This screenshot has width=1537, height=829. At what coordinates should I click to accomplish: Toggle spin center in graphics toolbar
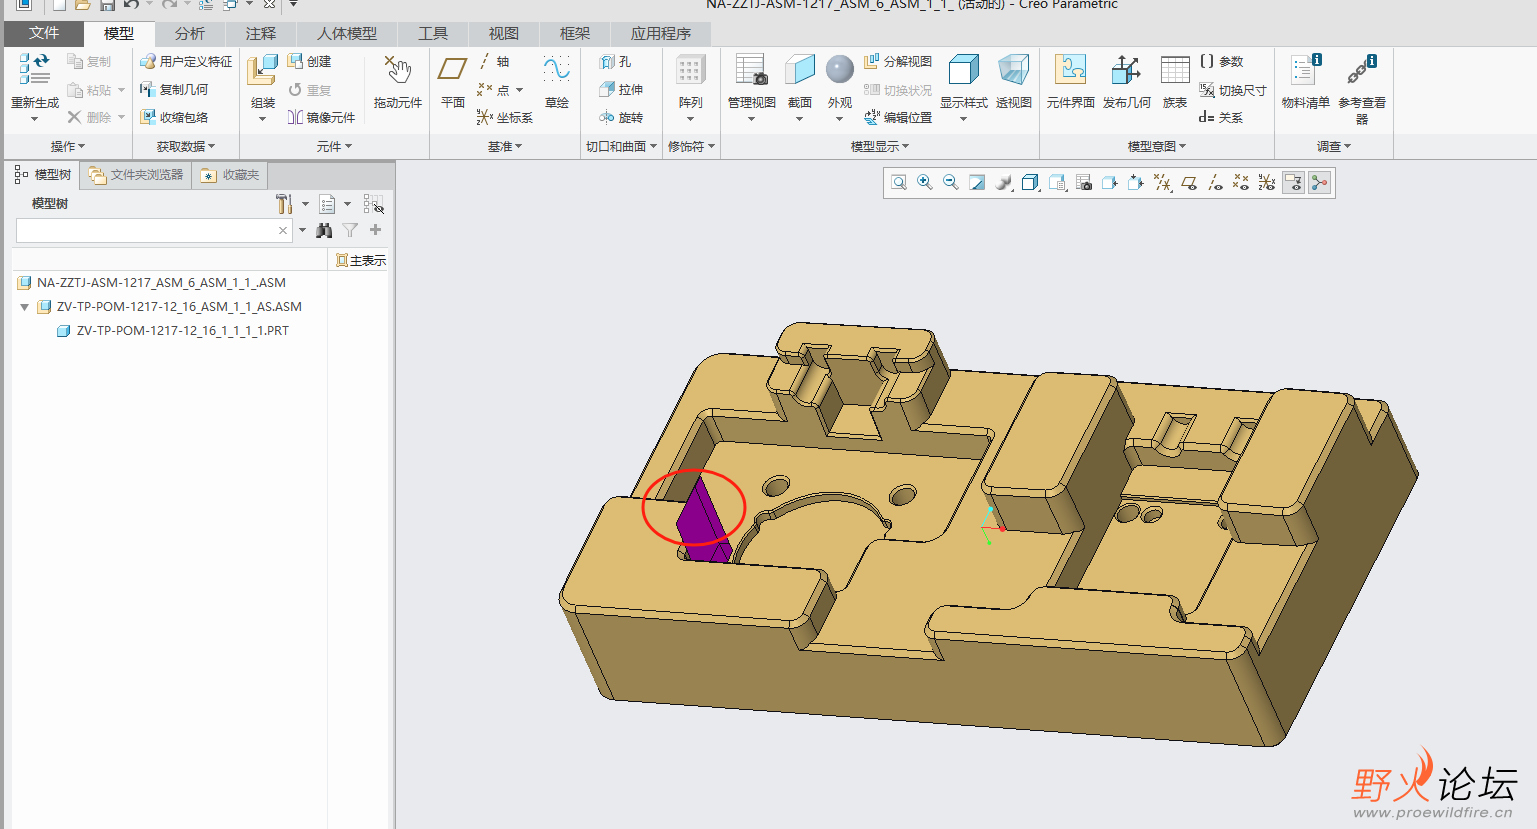[x=1320, y=183]
